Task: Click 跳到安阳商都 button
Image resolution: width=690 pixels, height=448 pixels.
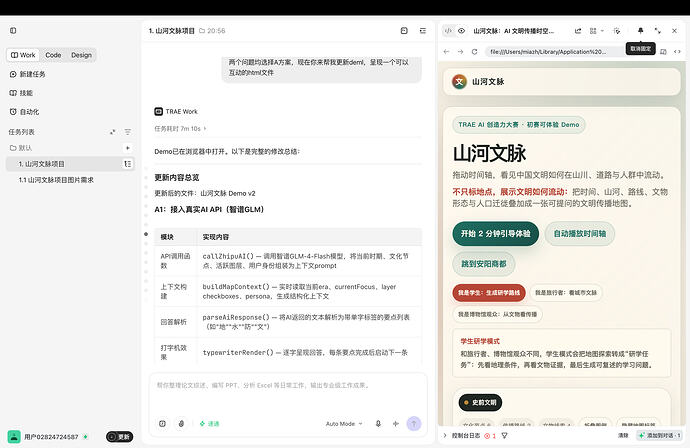Action: [484, 264]
